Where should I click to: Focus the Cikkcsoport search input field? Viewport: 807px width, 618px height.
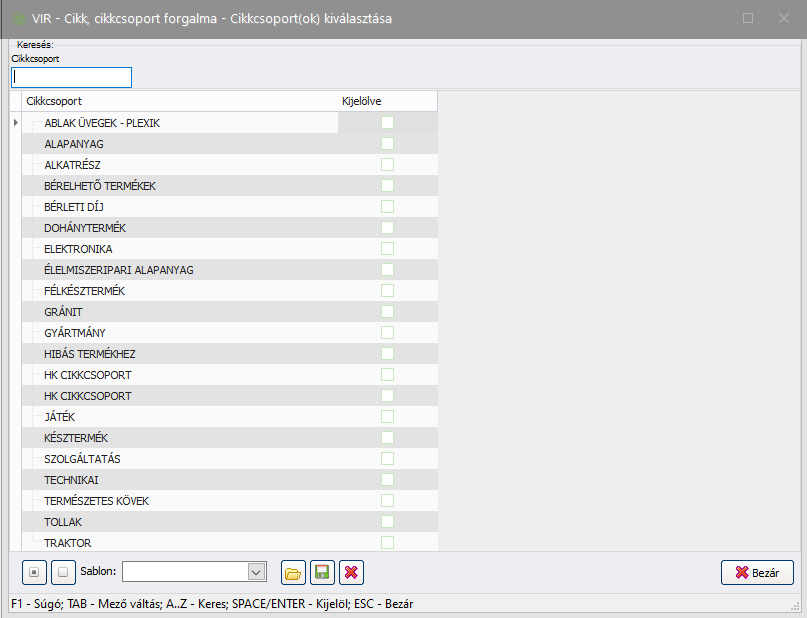[x=71, y=78]
